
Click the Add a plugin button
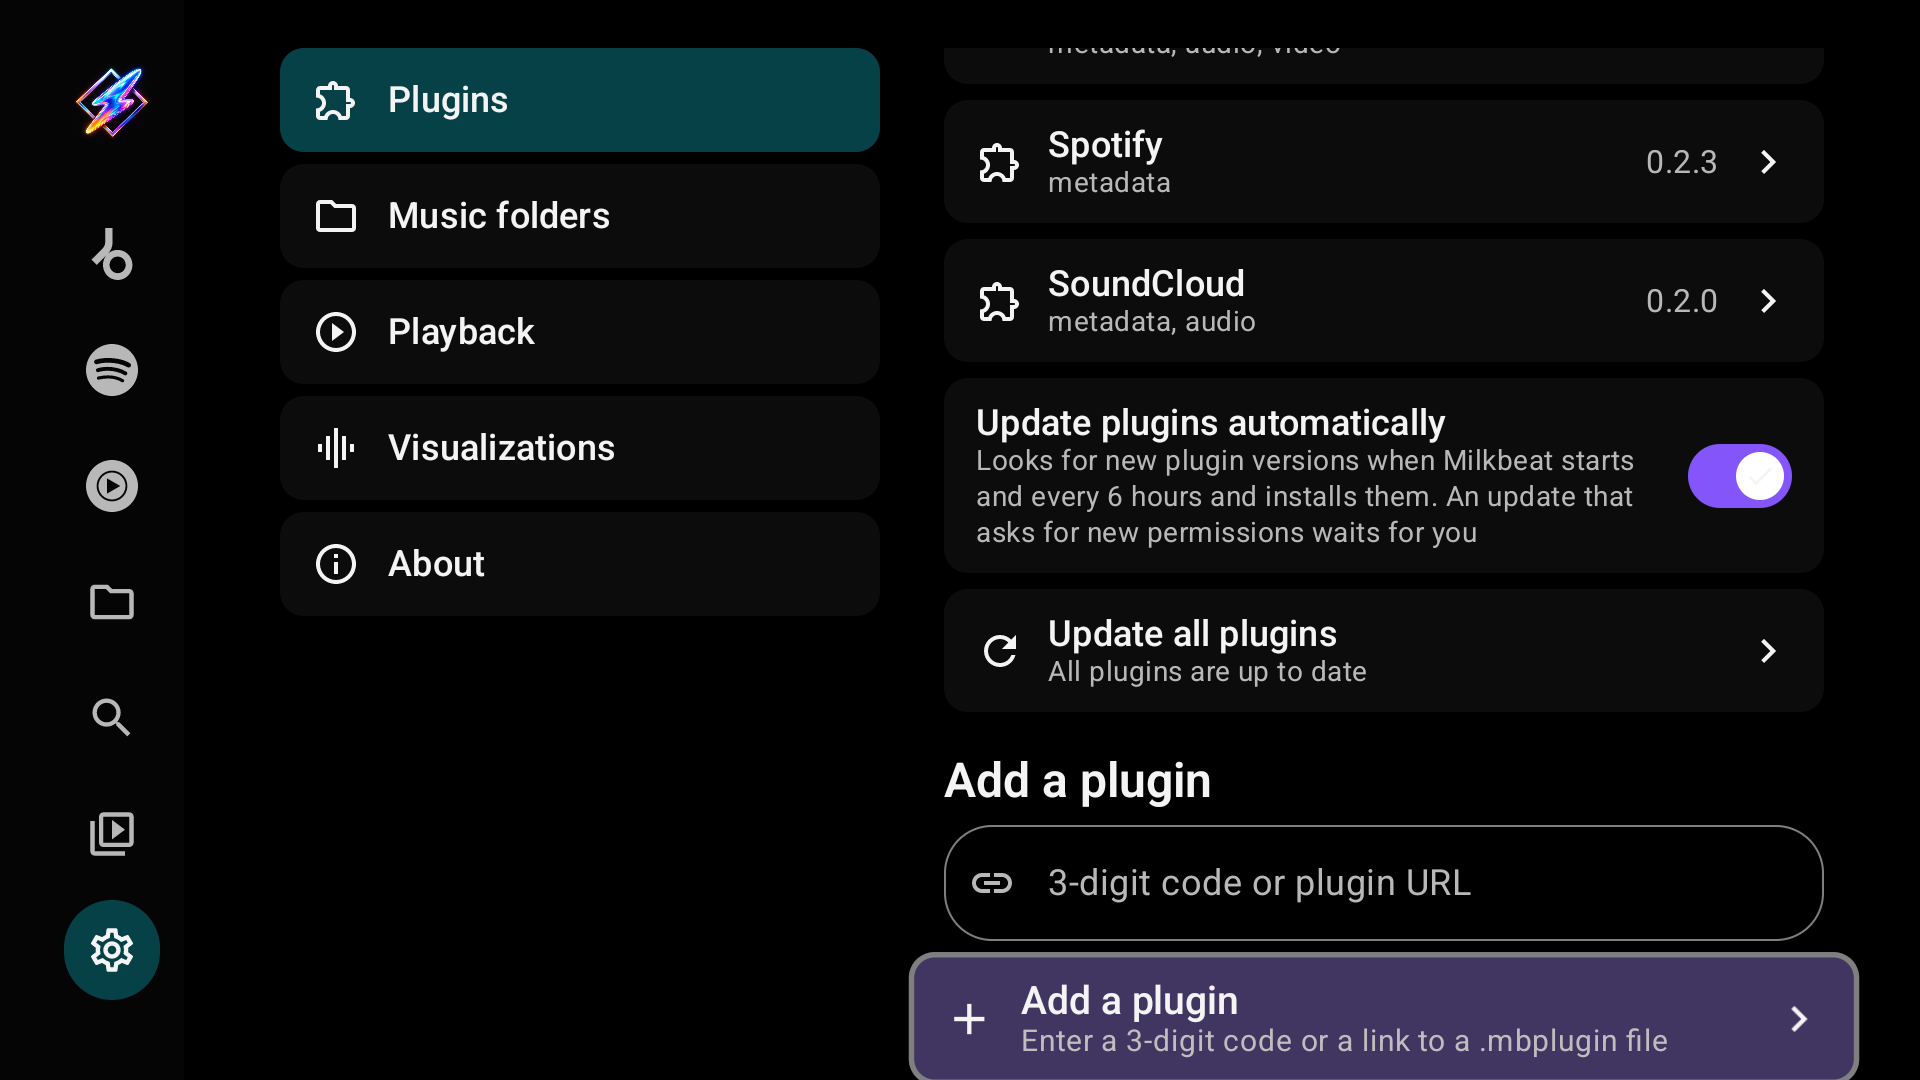(x=1384, y=1018)
